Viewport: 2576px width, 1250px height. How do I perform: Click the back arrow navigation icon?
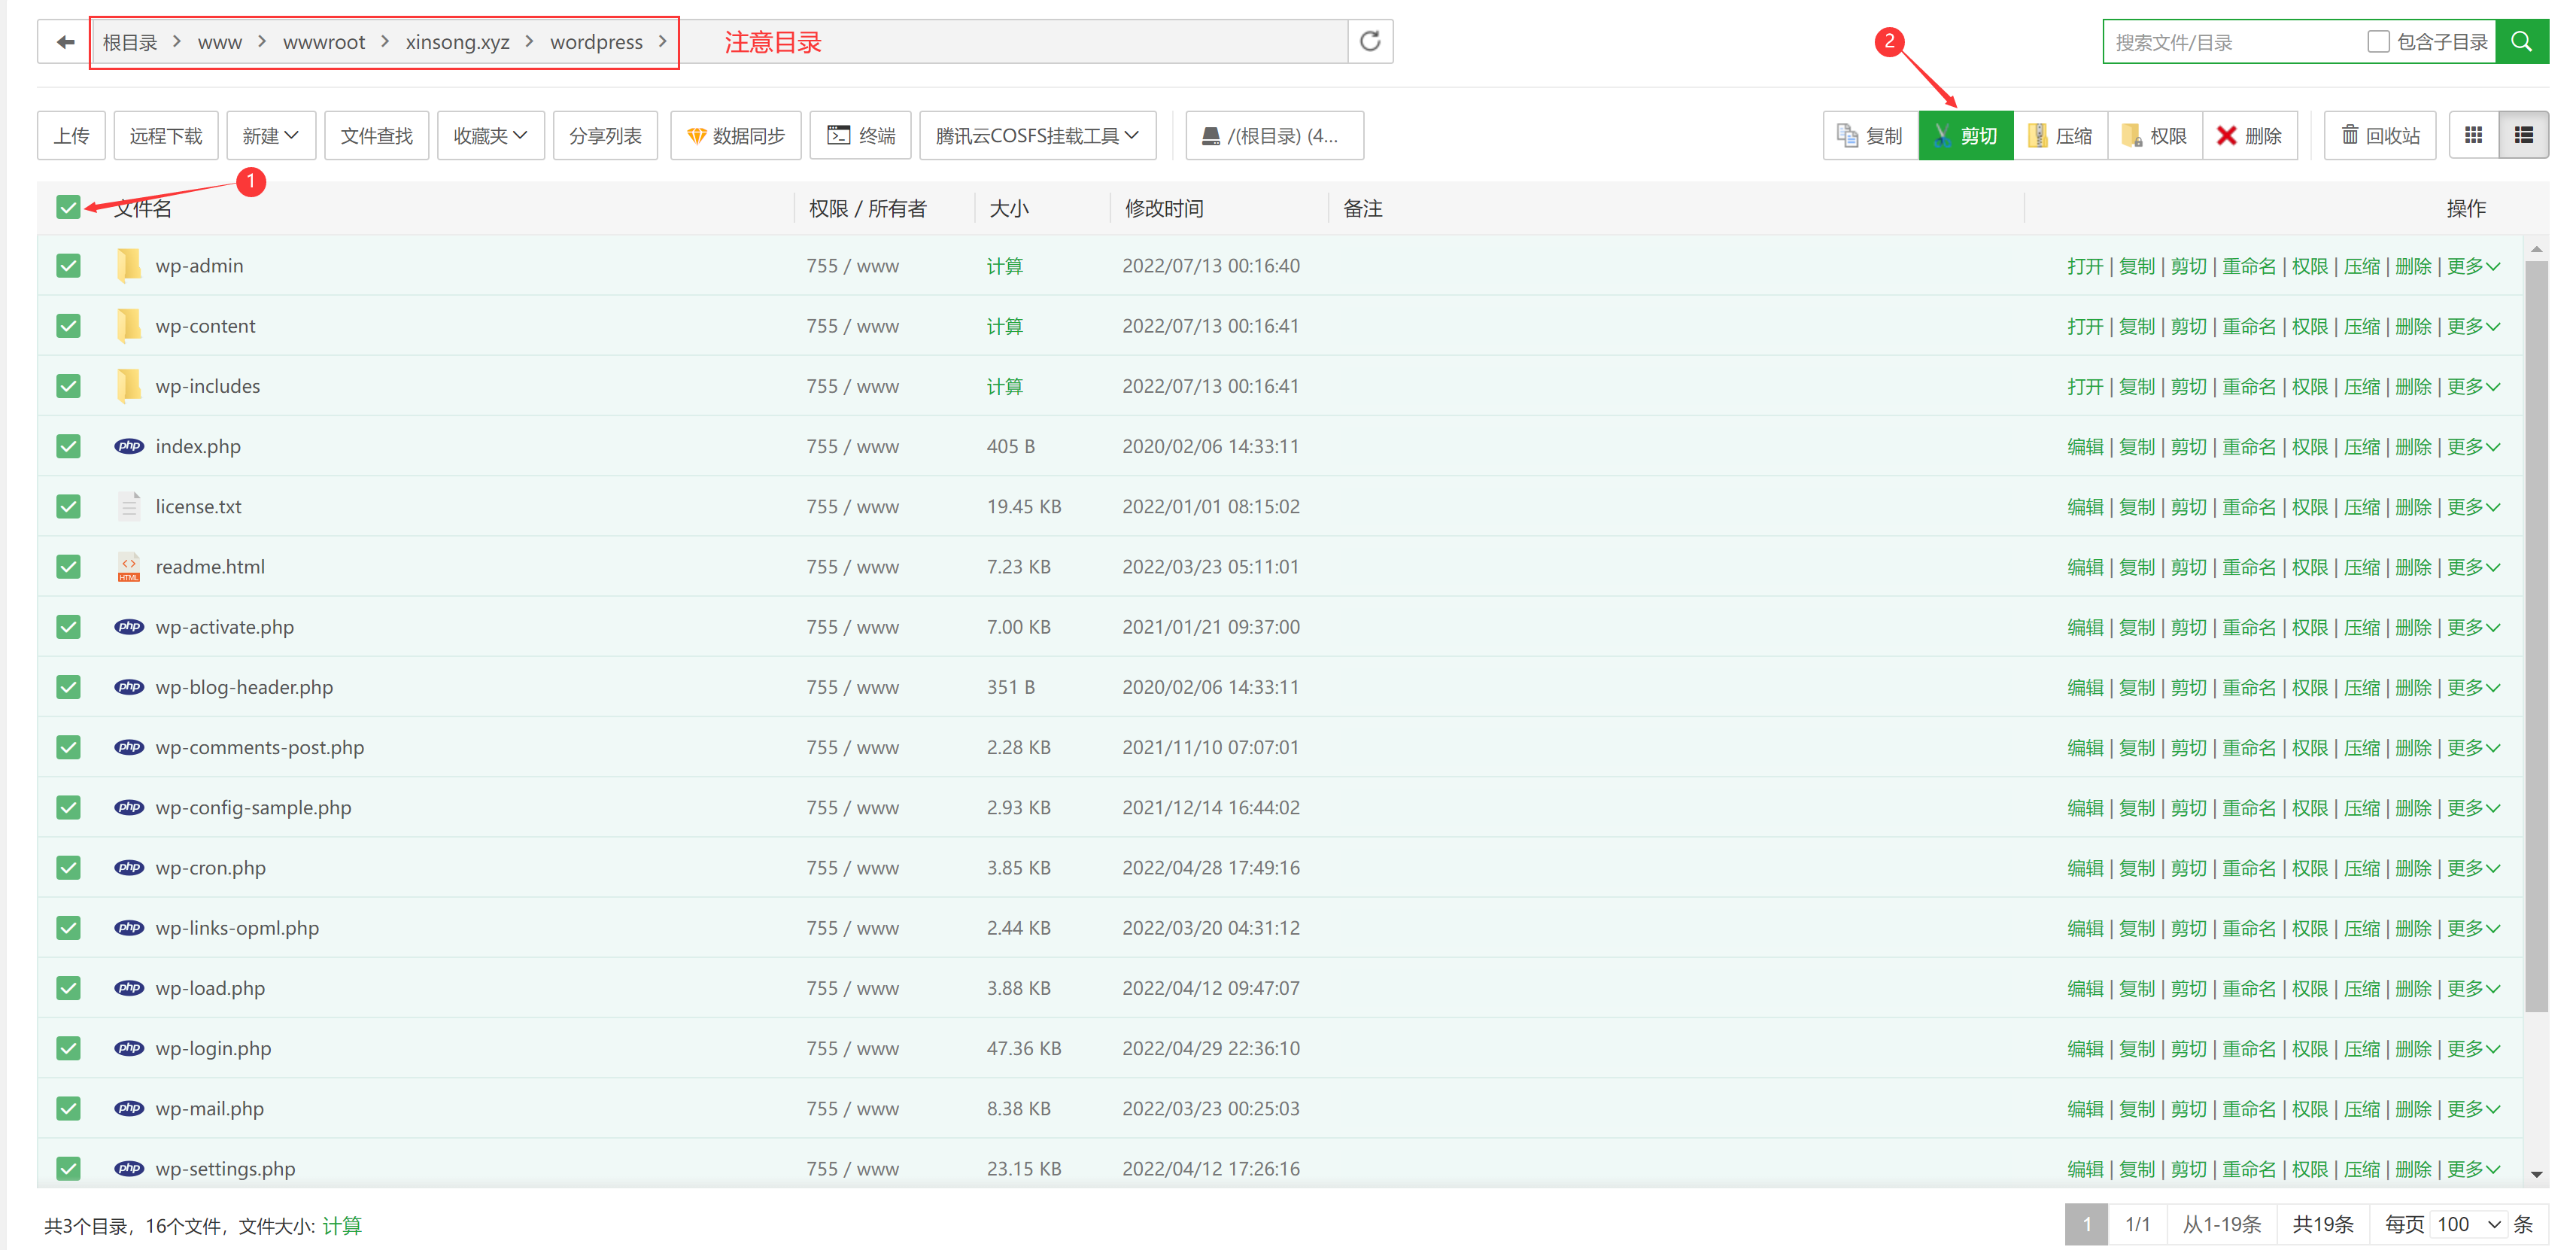65,42
